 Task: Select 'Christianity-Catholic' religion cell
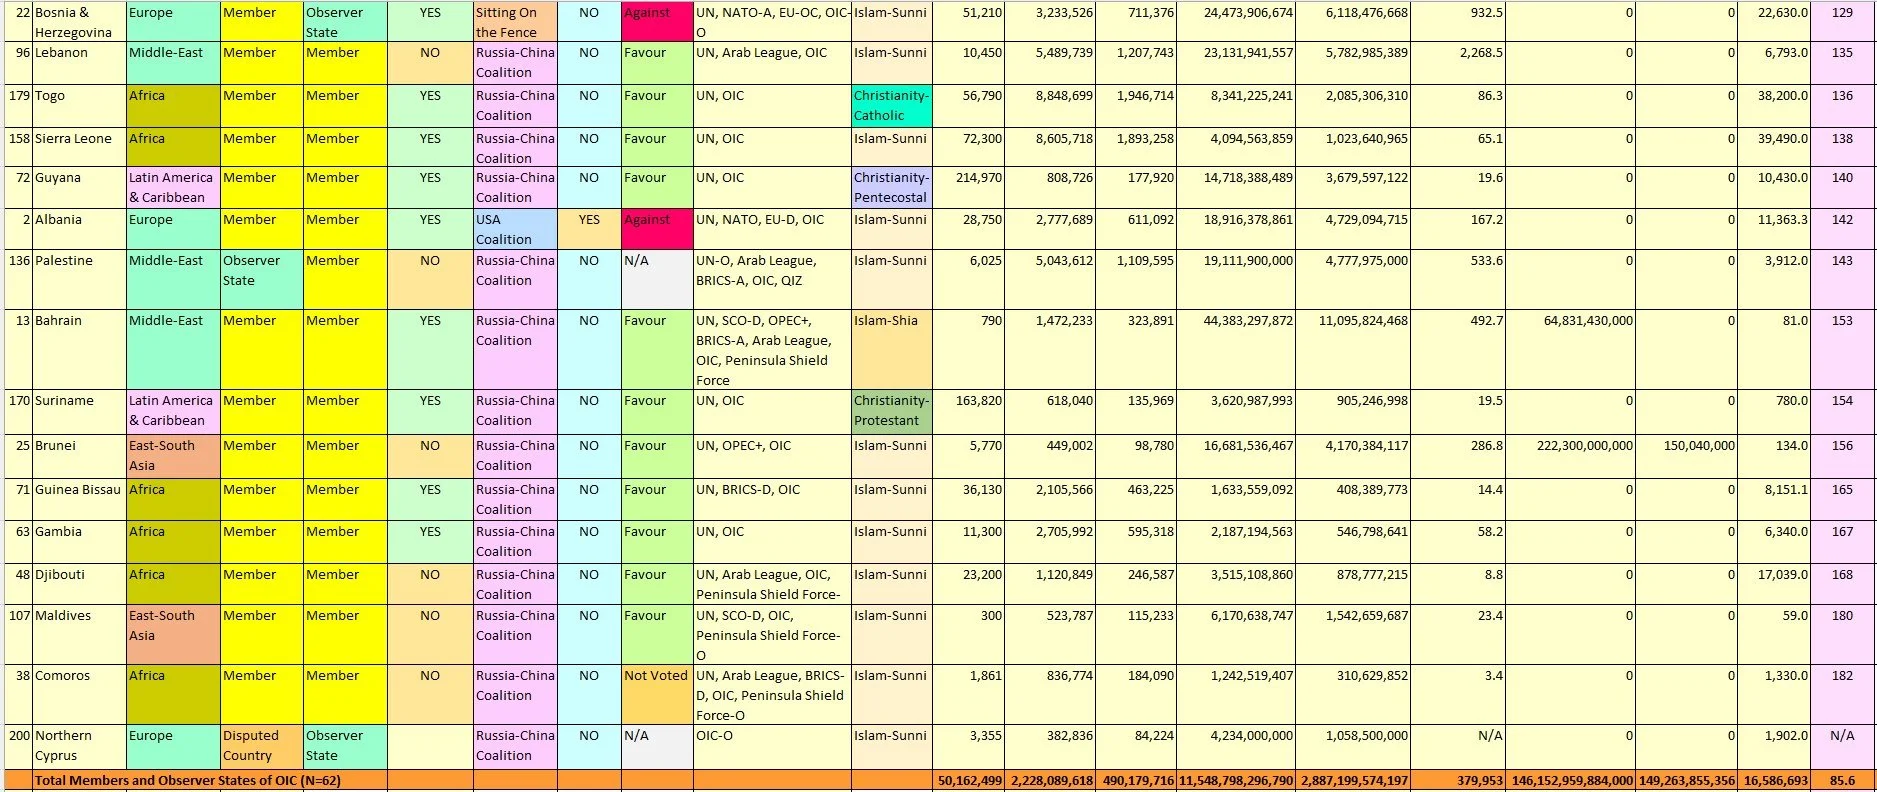tap(891, 106)
